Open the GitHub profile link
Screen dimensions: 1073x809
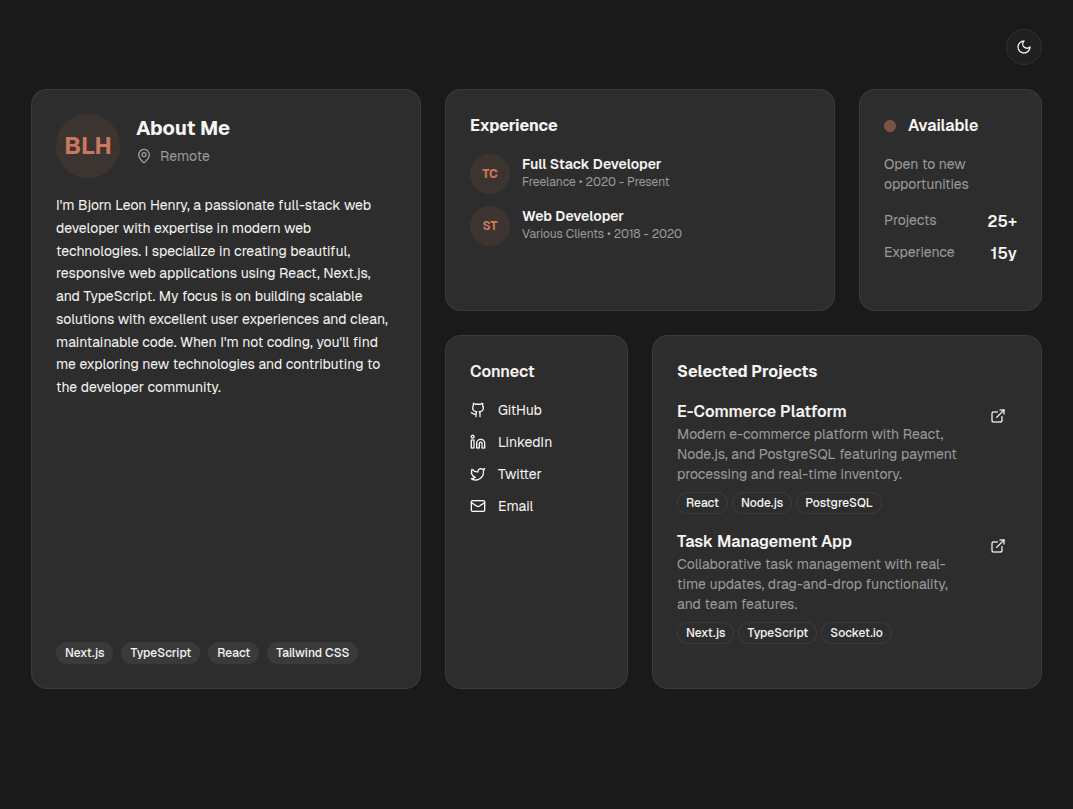tap(520, 410)
